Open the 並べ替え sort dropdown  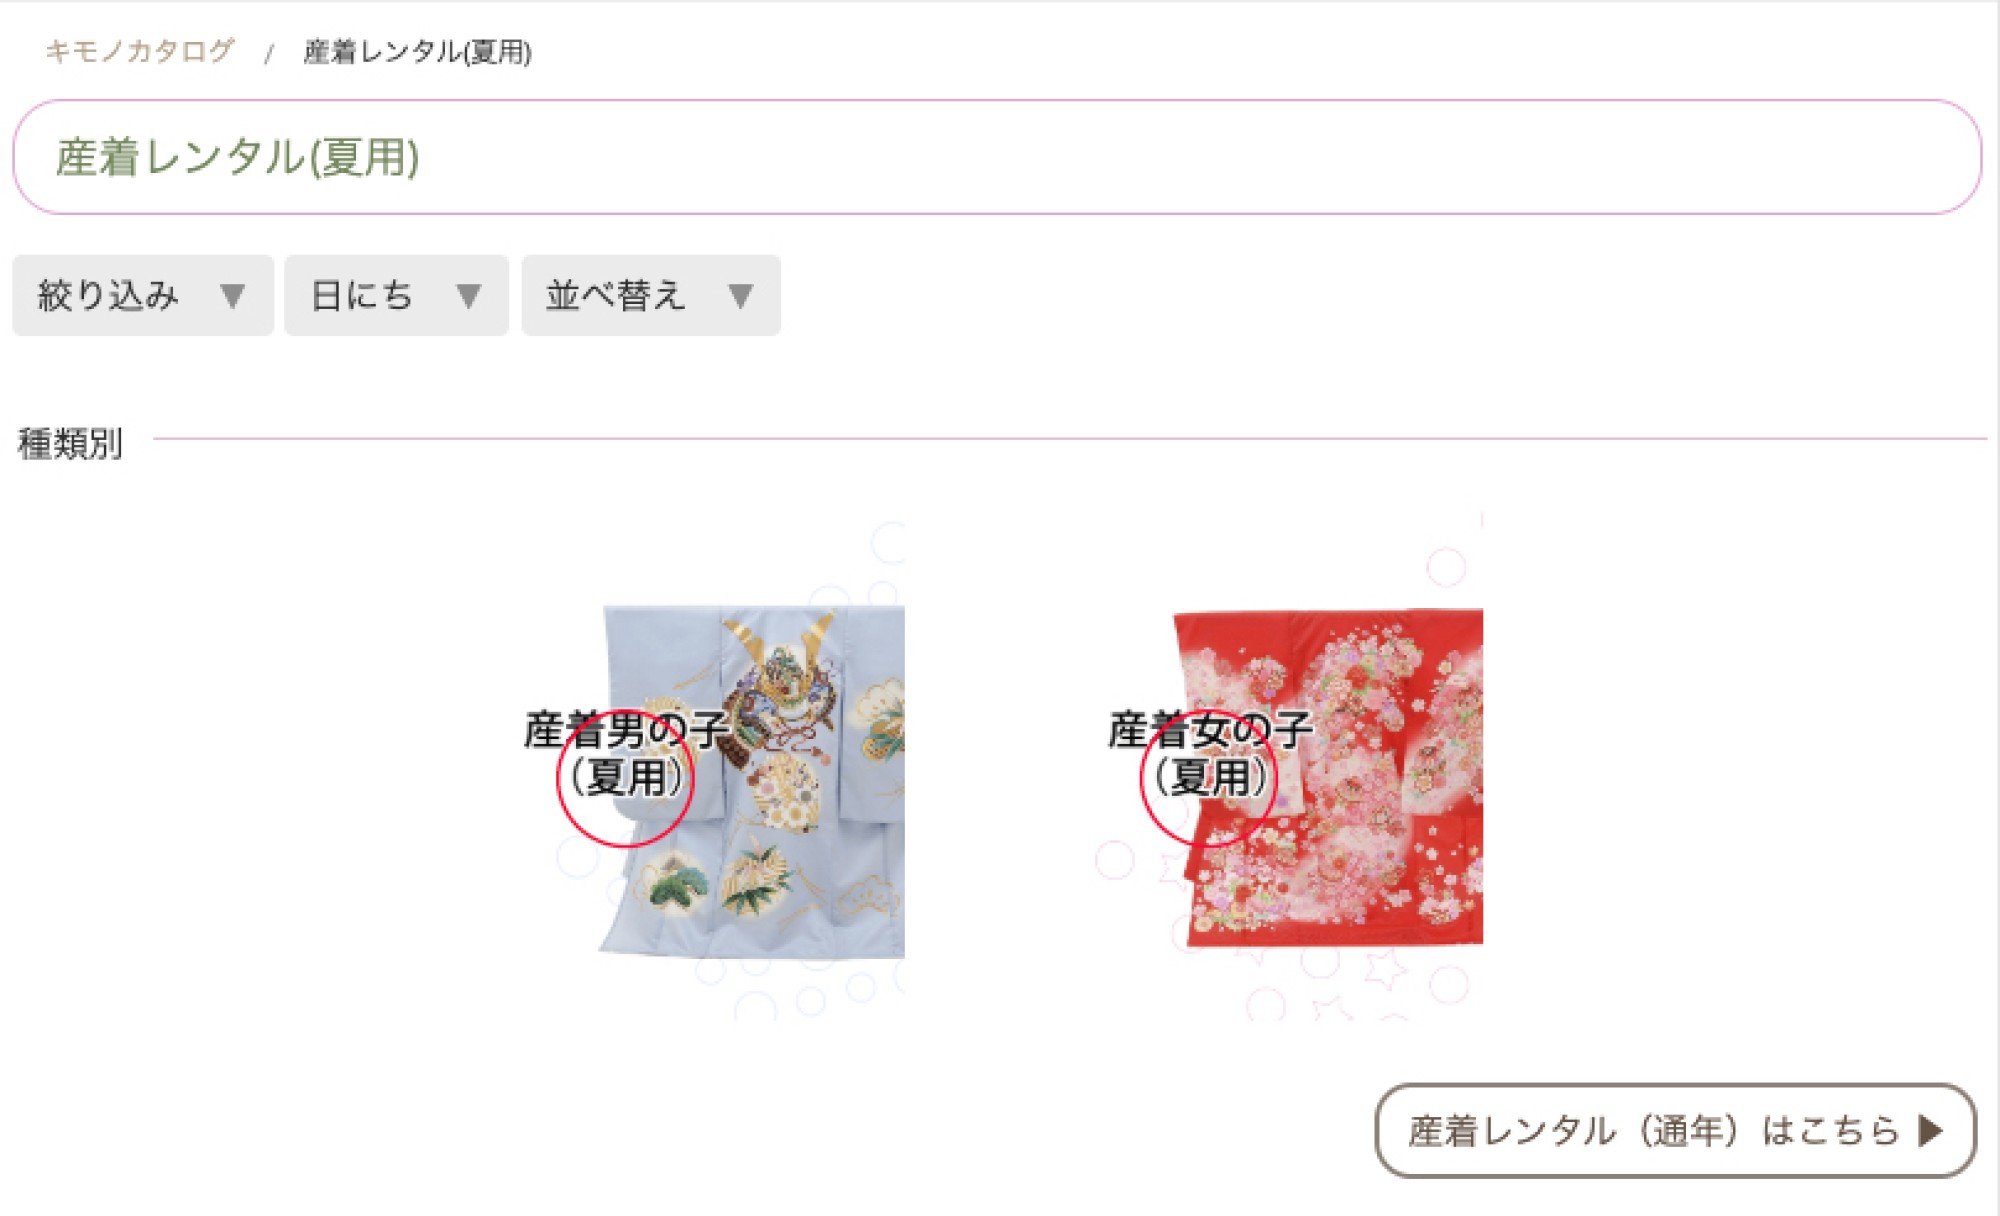[x=651, y=295]
